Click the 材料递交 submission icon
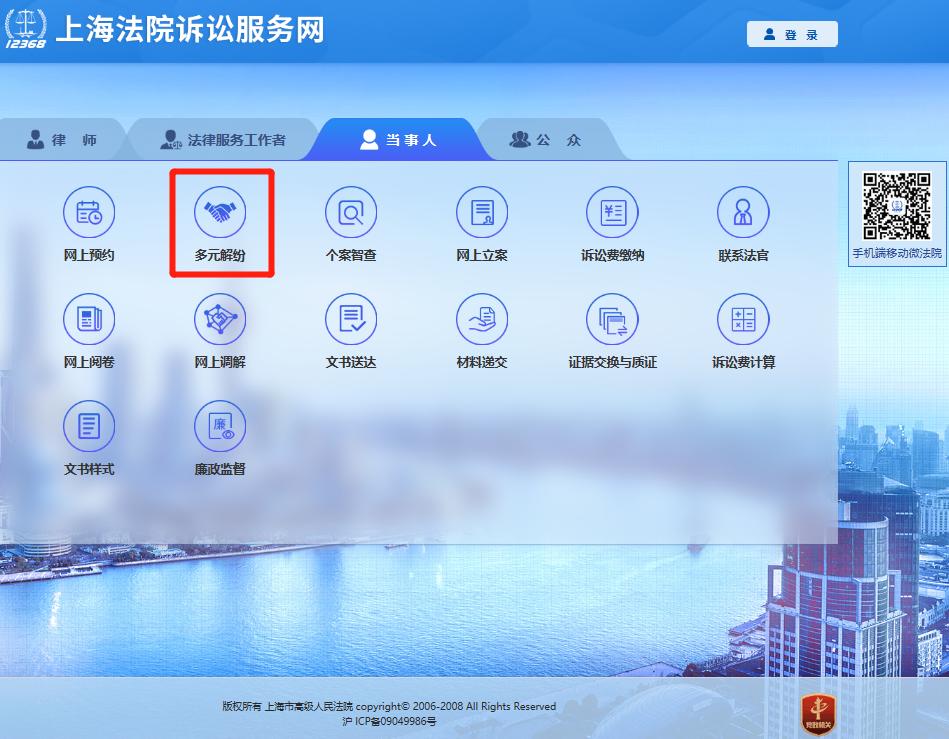The image size is (949, 739). click(x=482, y=320)
